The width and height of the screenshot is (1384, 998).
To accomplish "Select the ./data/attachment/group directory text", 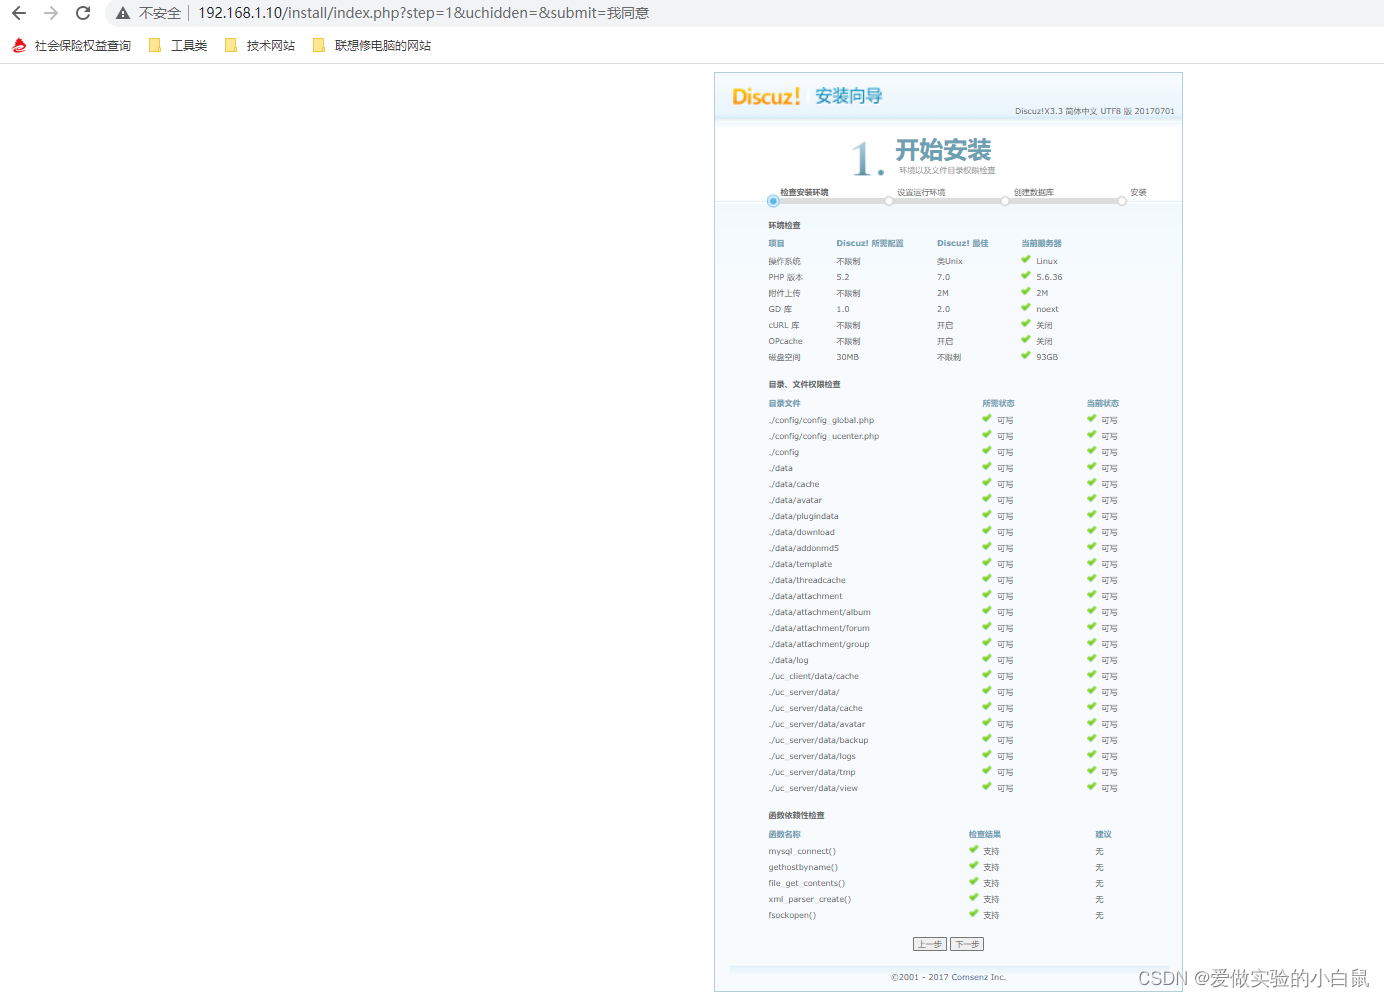I will [x=819, y=644].
